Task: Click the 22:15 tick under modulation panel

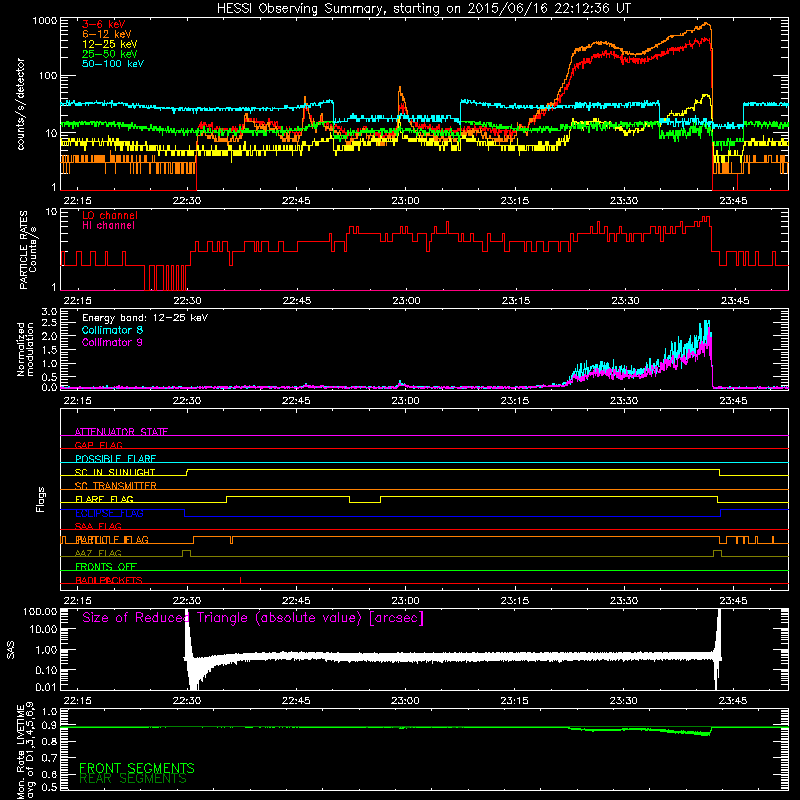Action: coord(78,401)
